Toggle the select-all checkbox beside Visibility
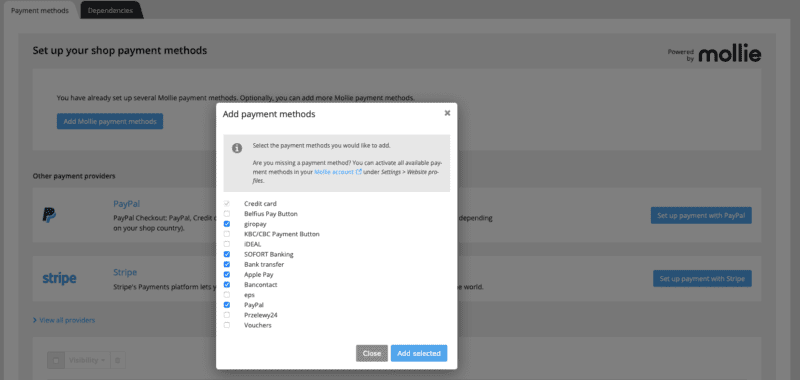 56,360
